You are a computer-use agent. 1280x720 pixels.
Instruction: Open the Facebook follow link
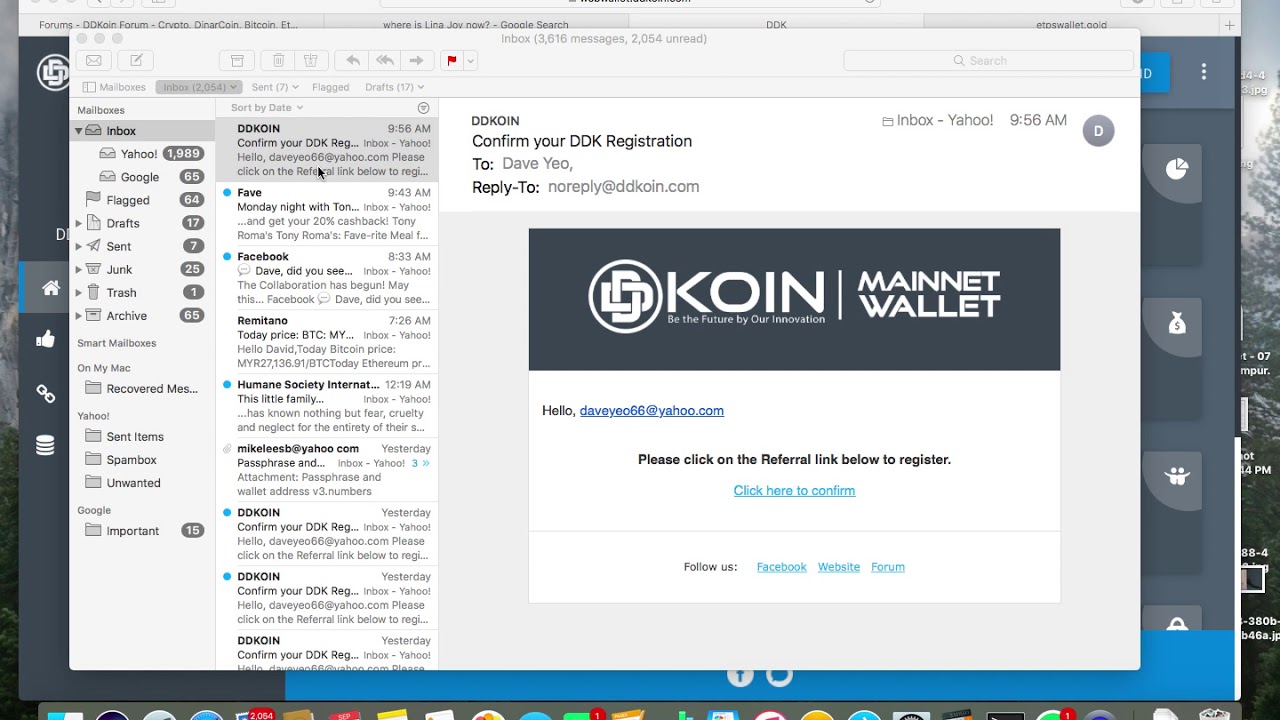(x=781, y=567)
